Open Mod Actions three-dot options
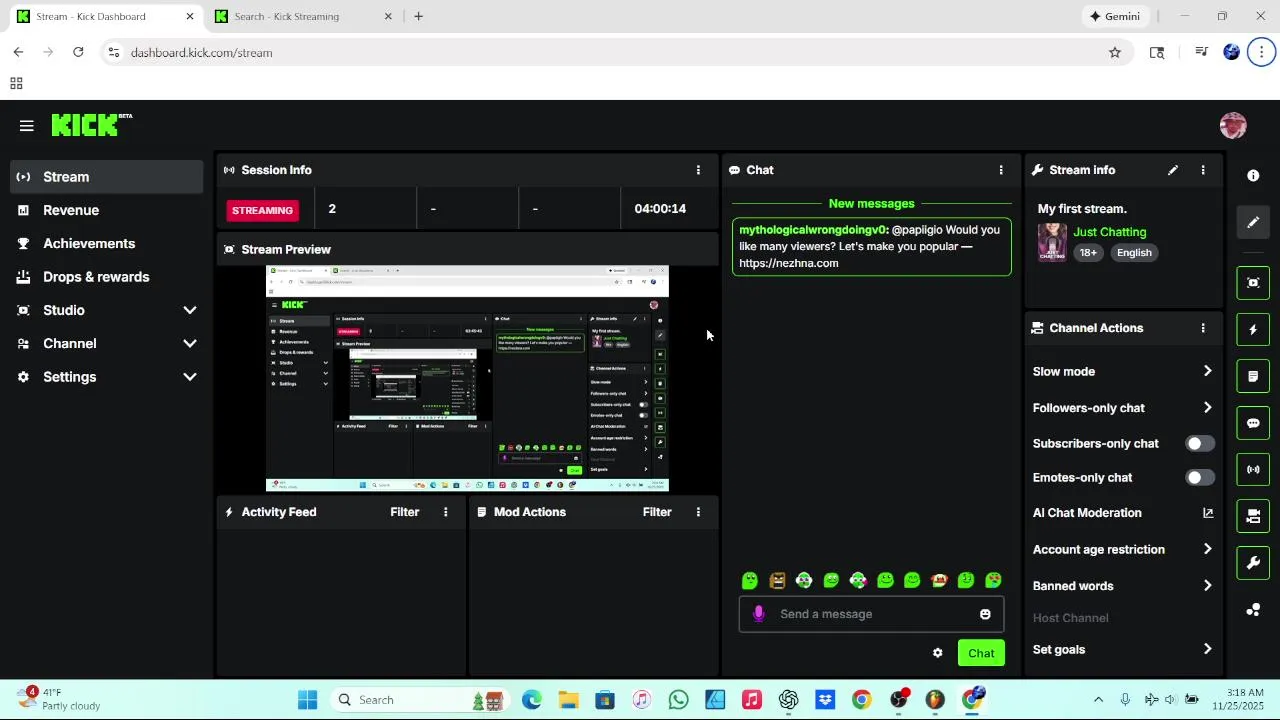 point(698,512)
